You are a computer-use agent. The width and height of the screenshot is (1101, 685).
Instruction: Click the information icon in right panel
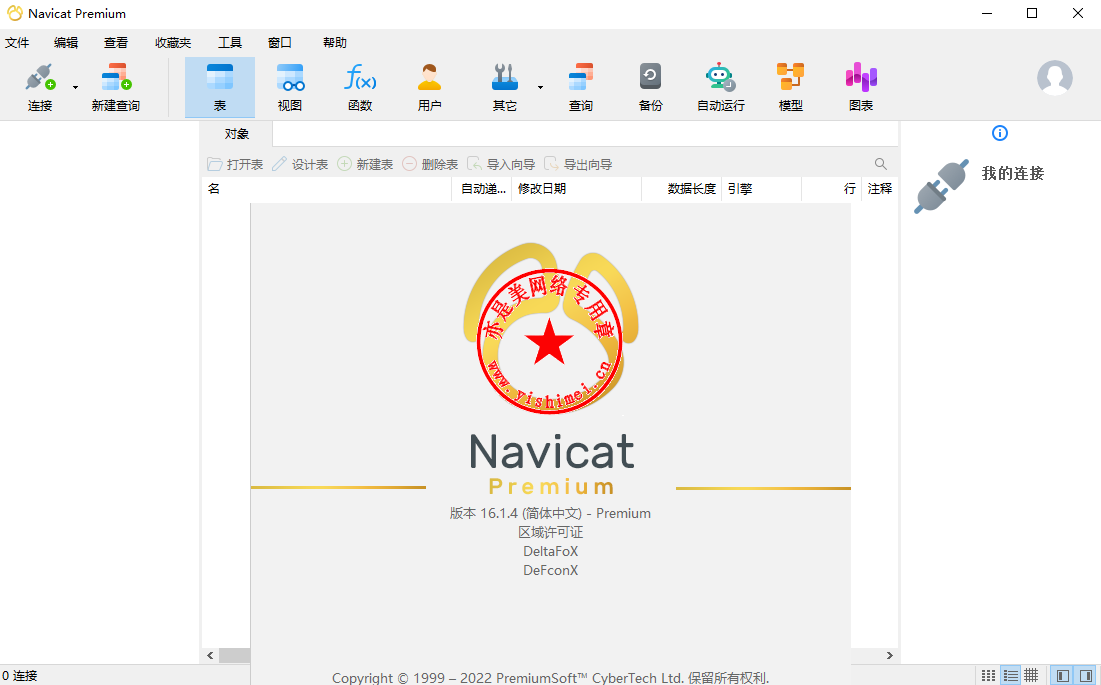(x=1000, y=133)
